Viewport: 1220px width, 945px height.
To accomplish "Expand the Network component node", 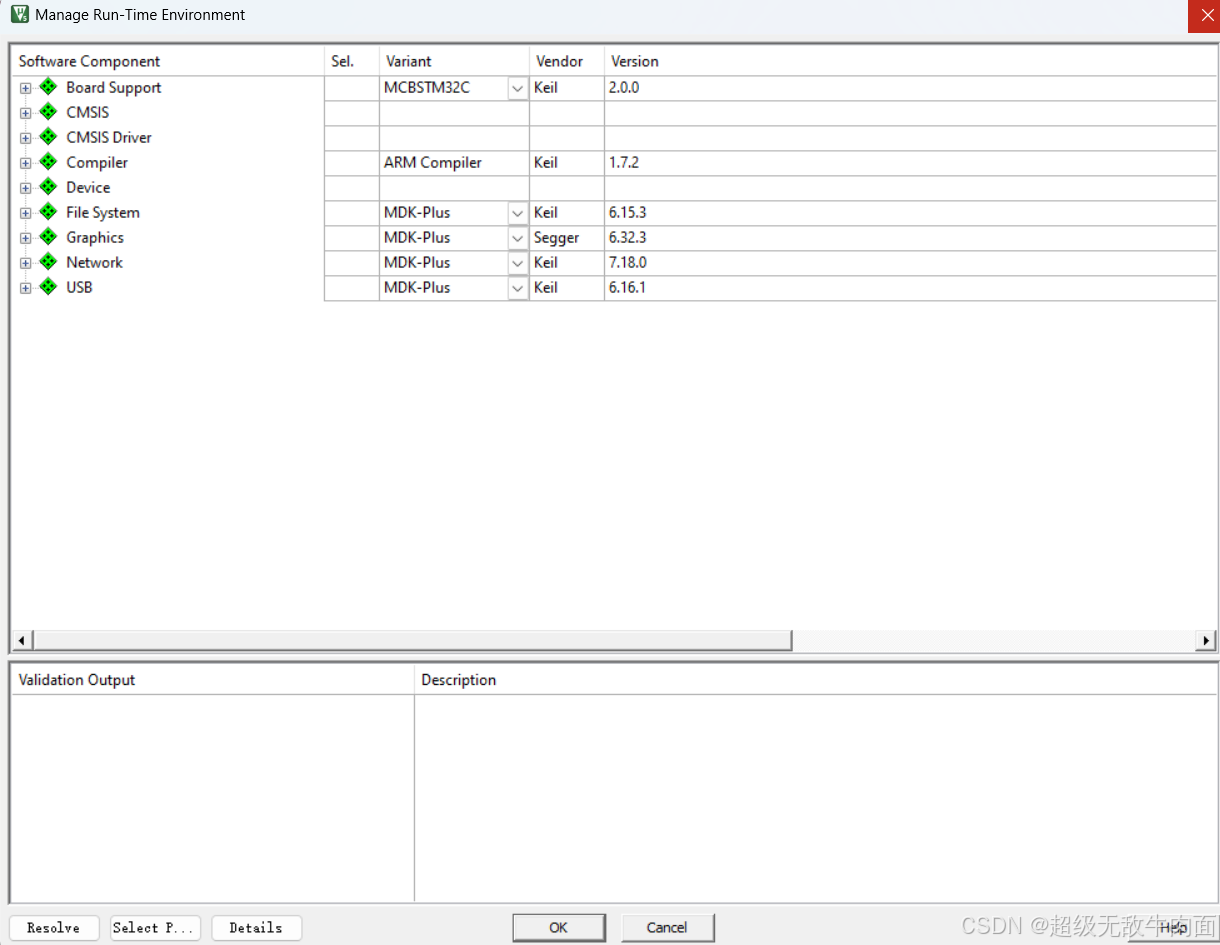I will [25, 263].
